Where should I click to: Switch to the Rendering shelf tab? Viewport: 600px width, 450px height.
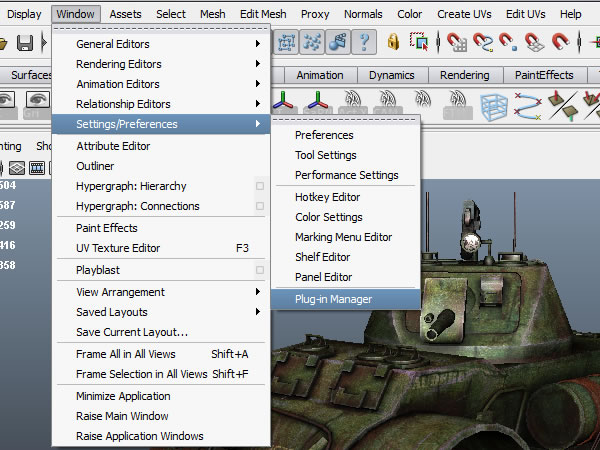465,75
